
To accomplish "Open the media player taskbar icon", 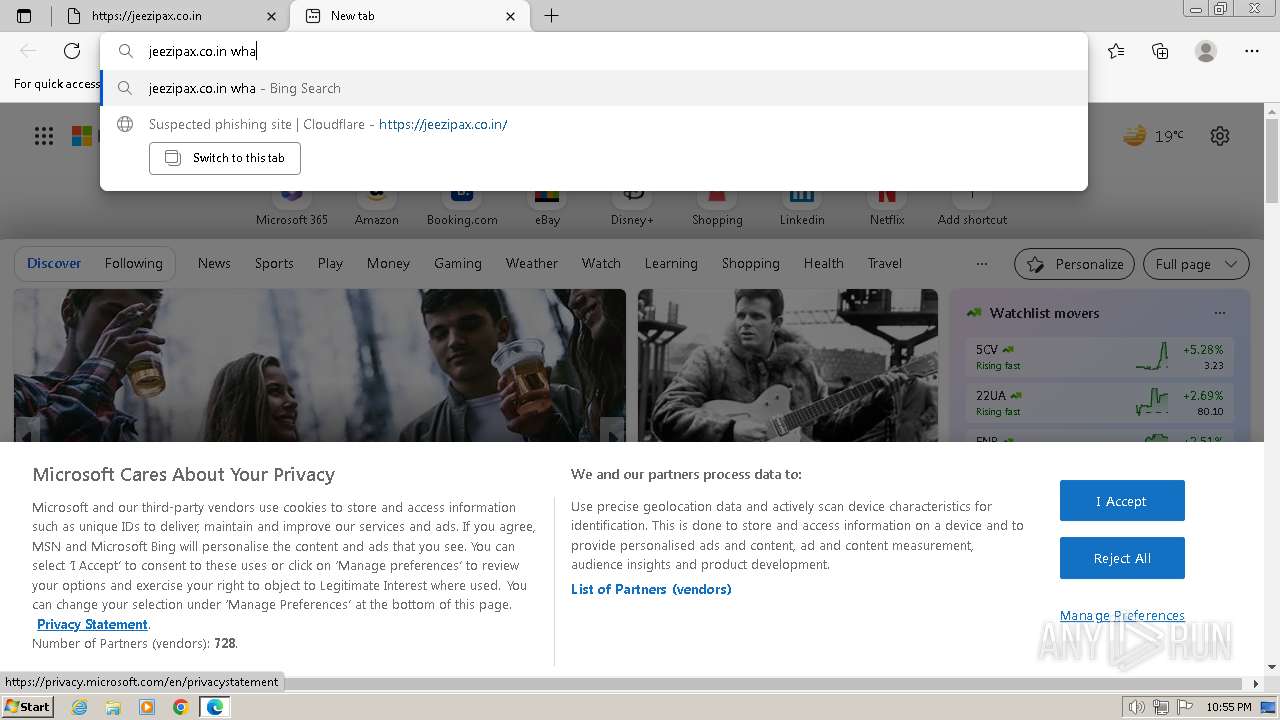I will pos(147,707).
